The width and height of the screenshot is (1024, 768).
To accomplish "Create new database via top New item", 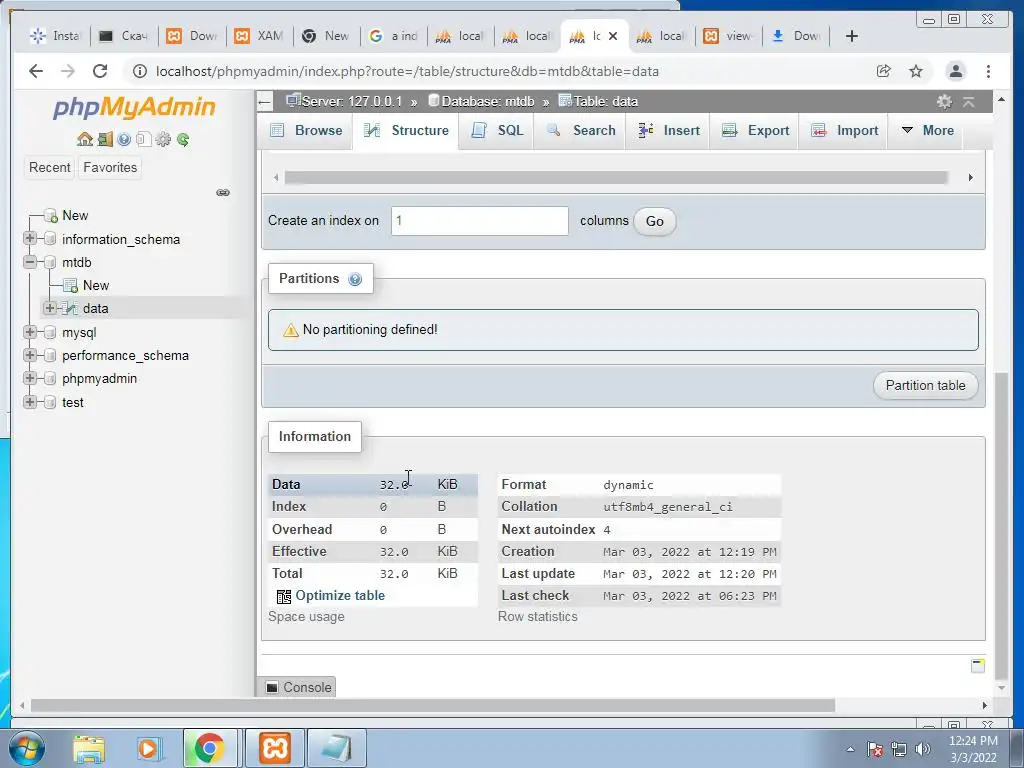I will click(75, 216).
